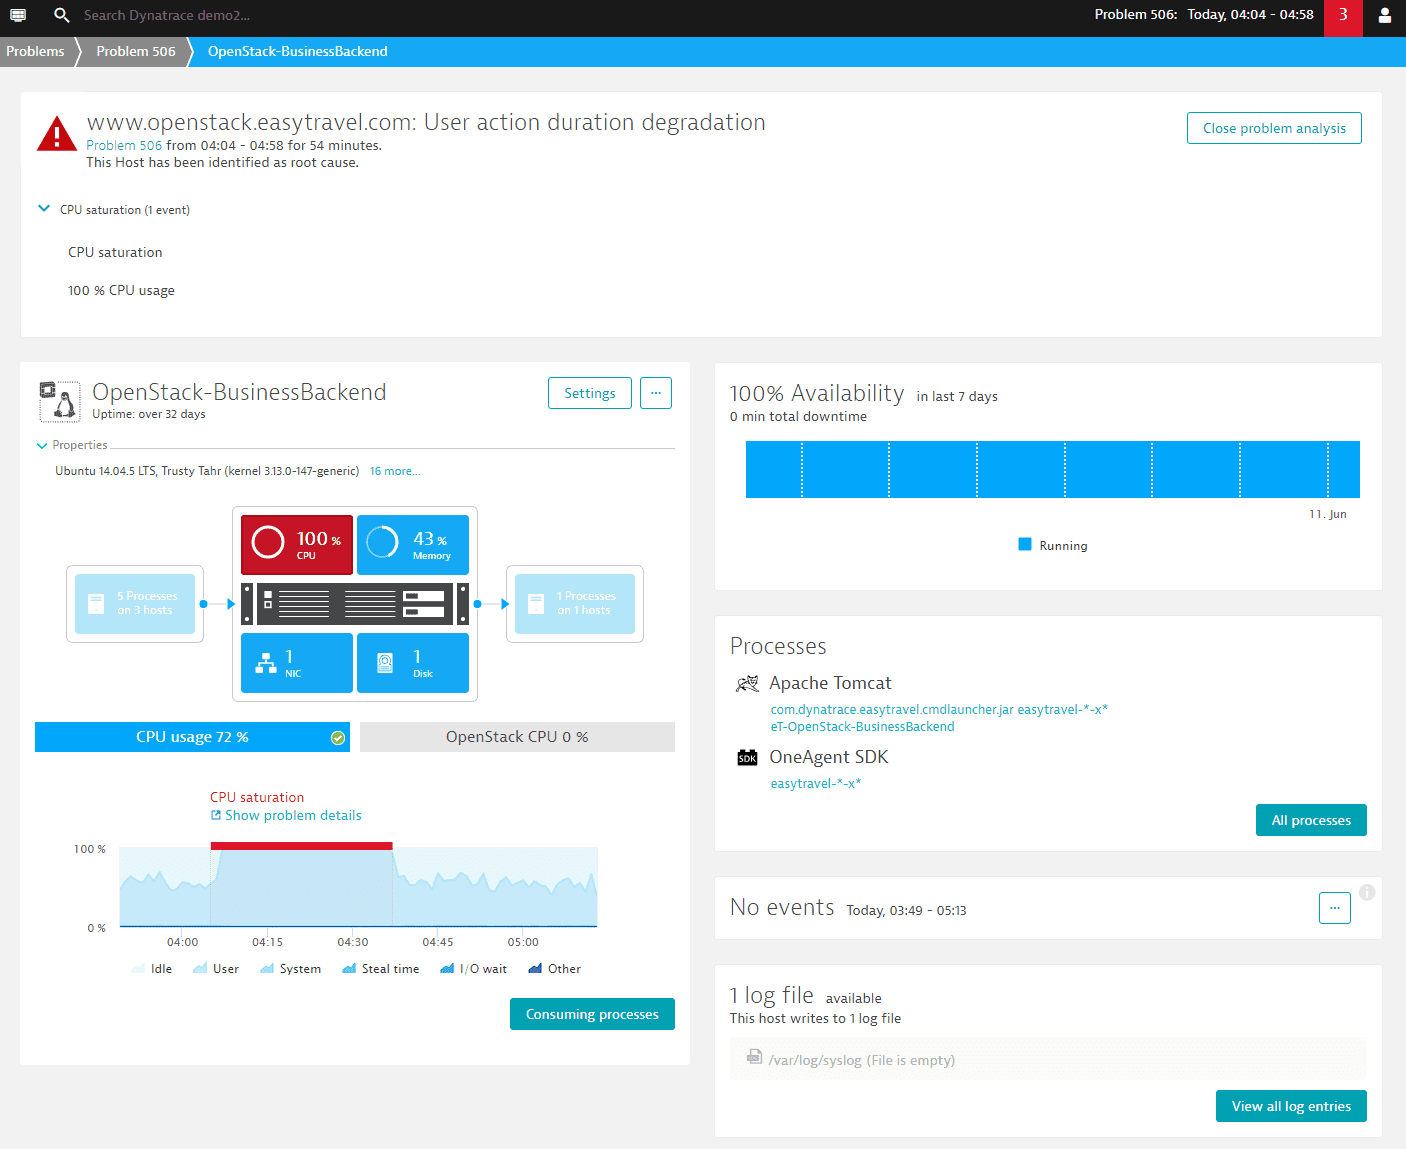Click View all log entries button
Viewport: 1406px width, 1149px height.
click(x=1291, y=1106)
